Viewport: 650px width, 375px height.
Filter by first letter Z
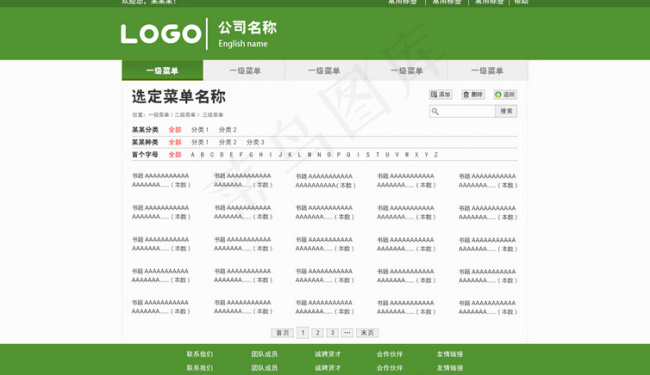(436, 155)
